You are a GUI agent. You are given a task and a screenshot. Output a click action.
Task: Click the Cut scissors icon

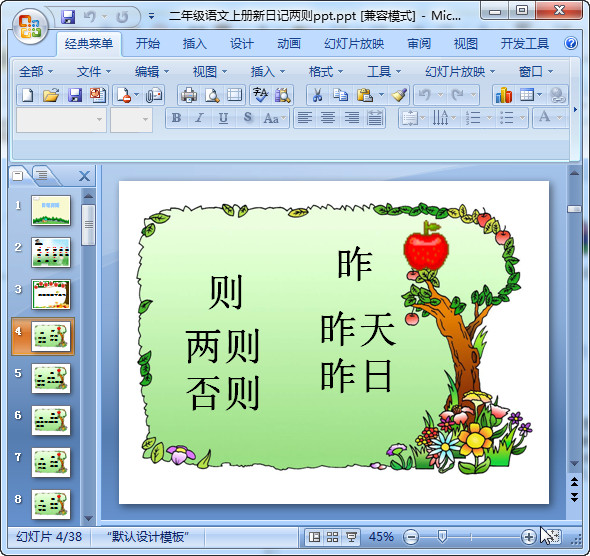(x=318, y=95)
